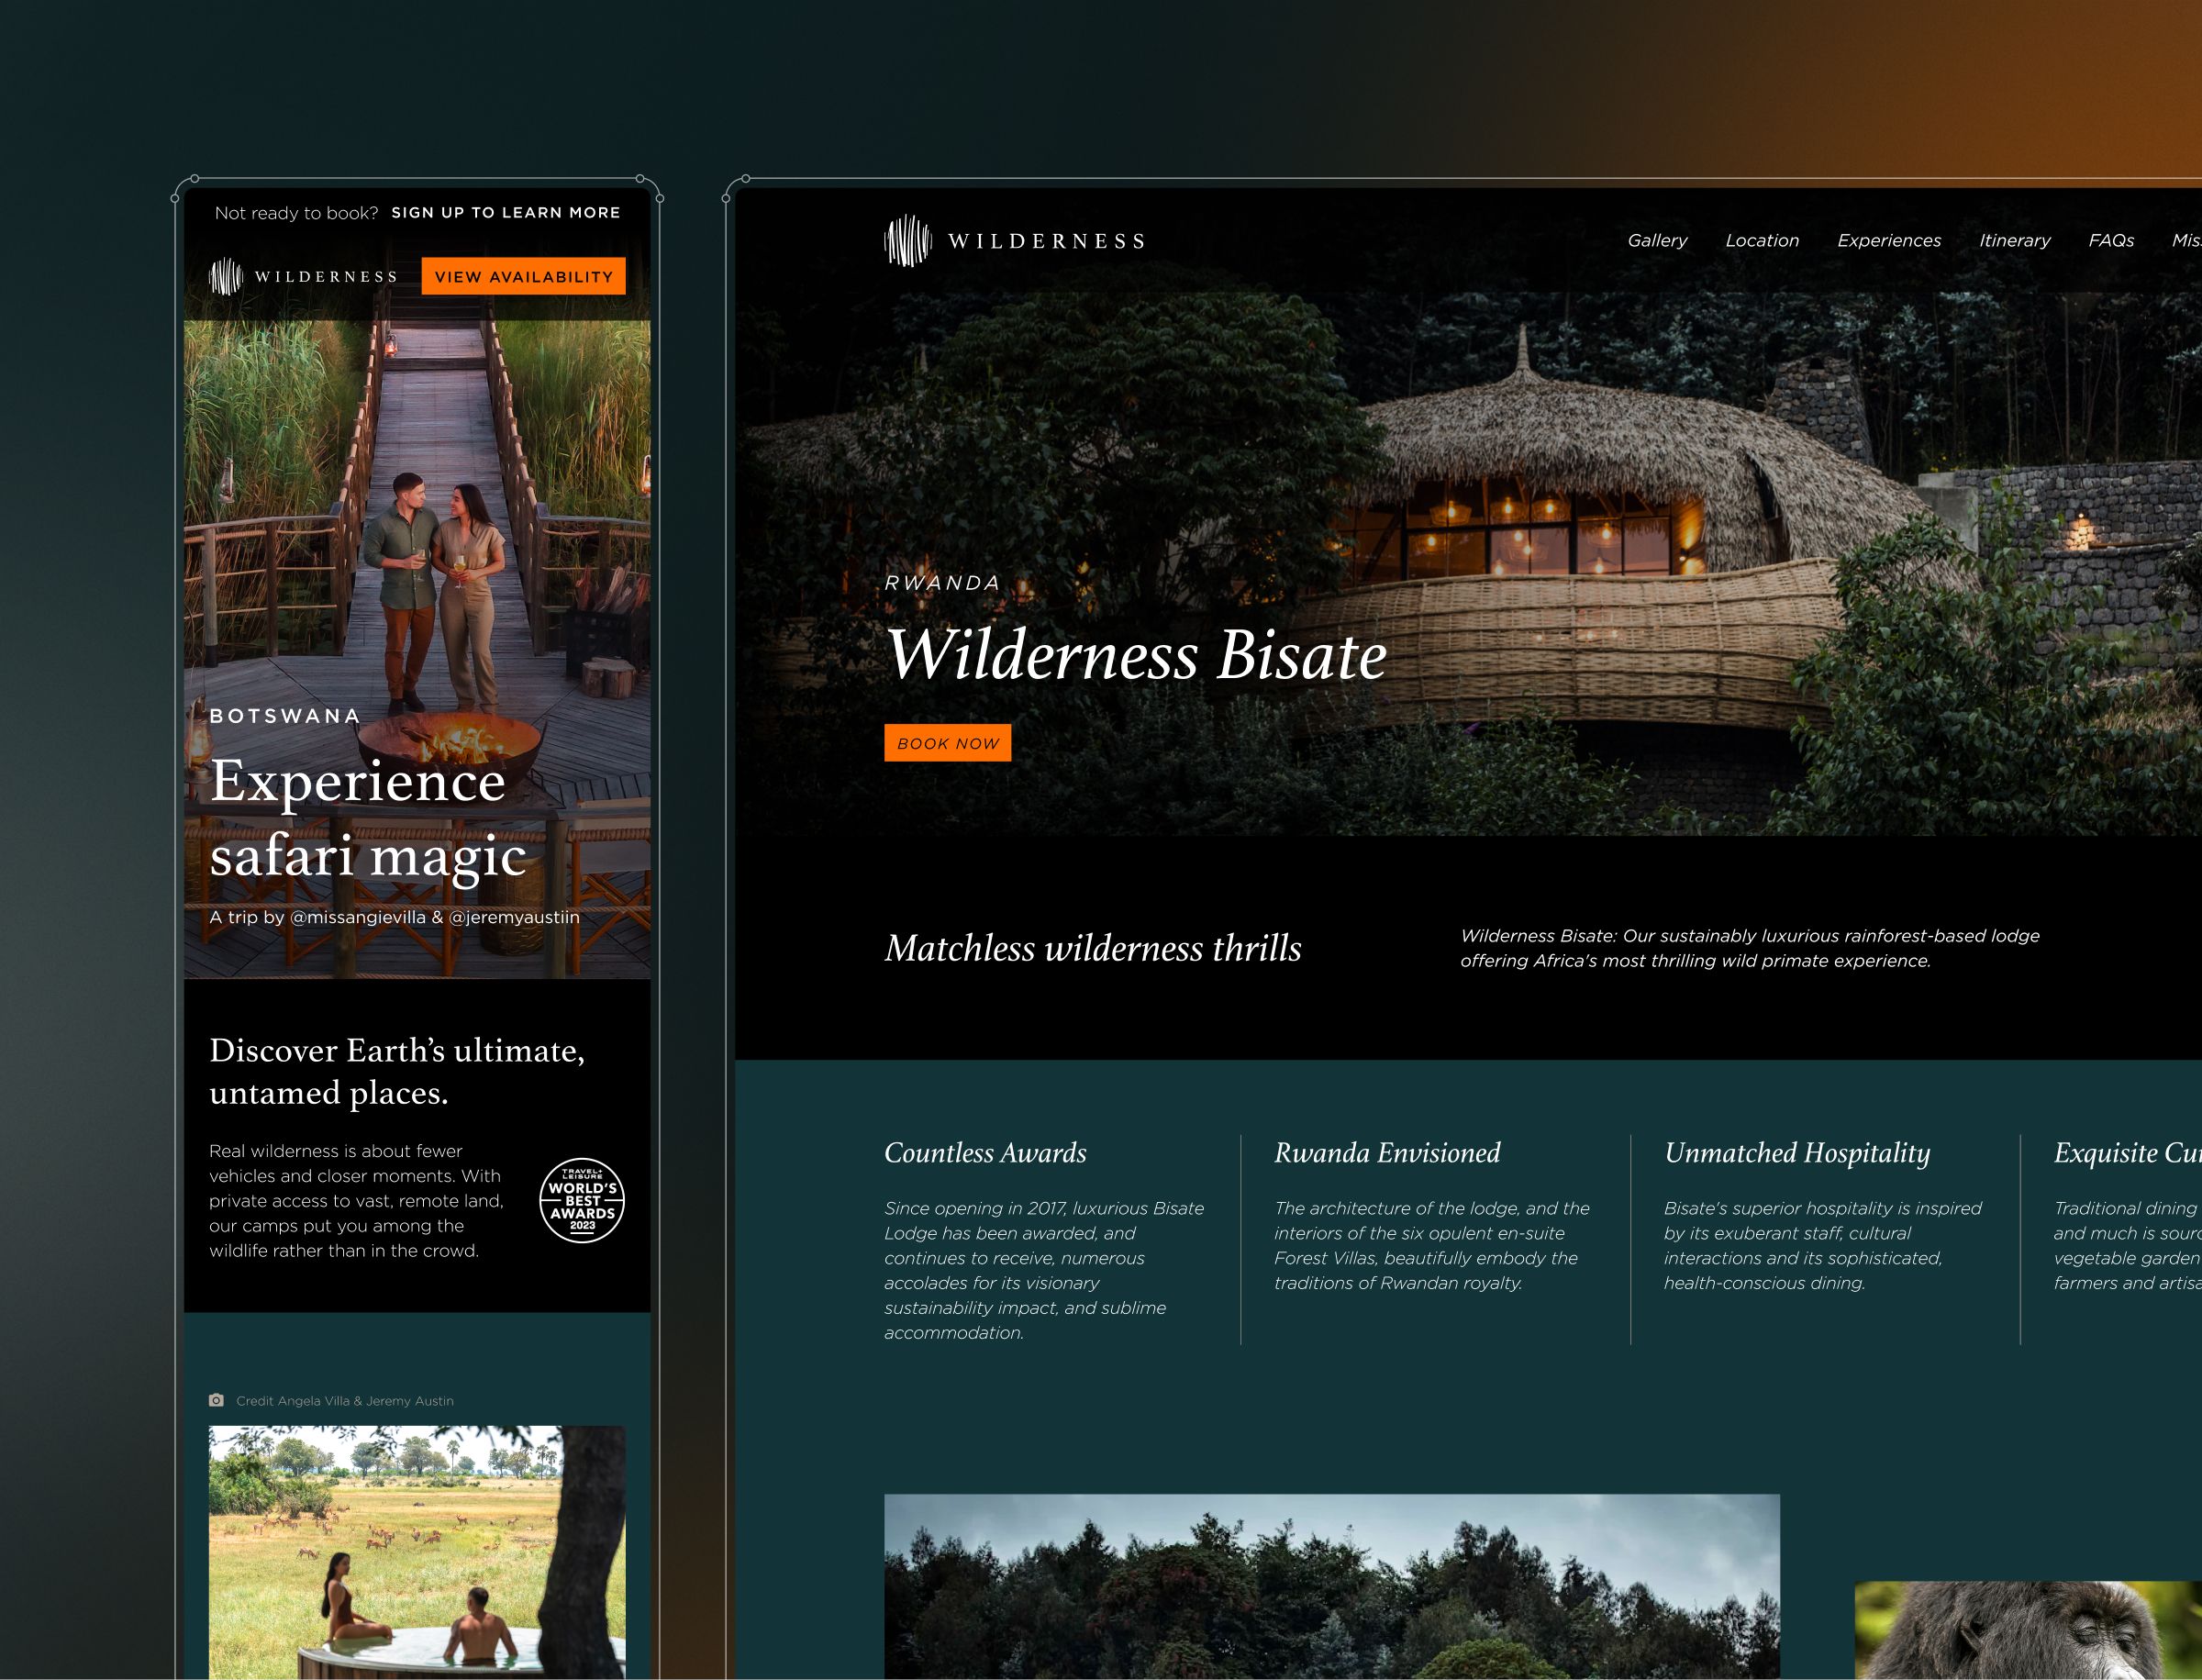The height and width of the screenshot is (1680, 2202).
Task: Open the Gallery nav item
Action: pyautogui.click(x=1657, y=240)
